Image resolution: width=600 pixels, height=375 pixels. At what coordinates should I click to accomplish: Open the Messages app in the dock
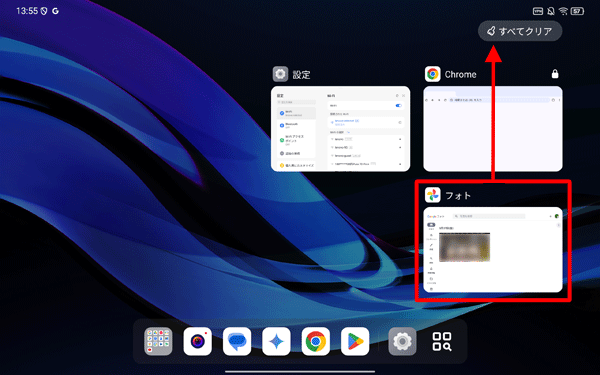coord(237,341)
